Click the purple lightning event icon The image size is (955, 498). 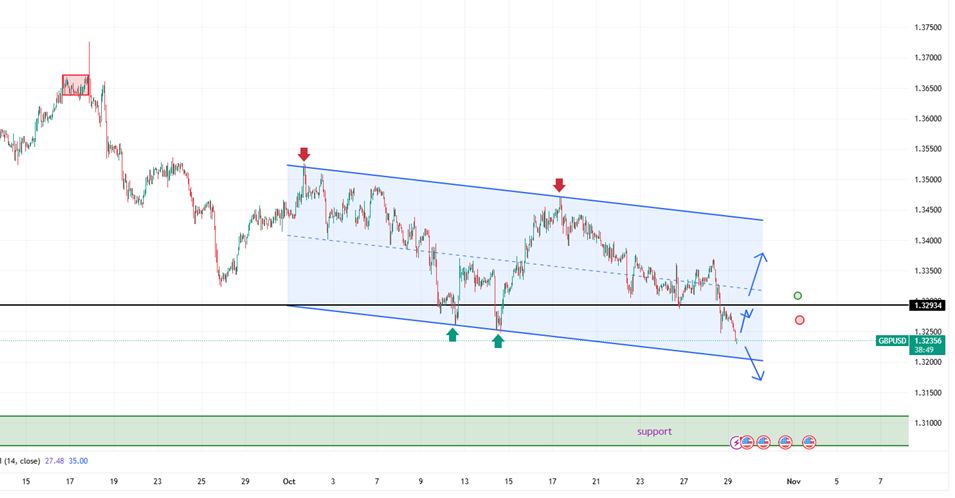(738, 441)
